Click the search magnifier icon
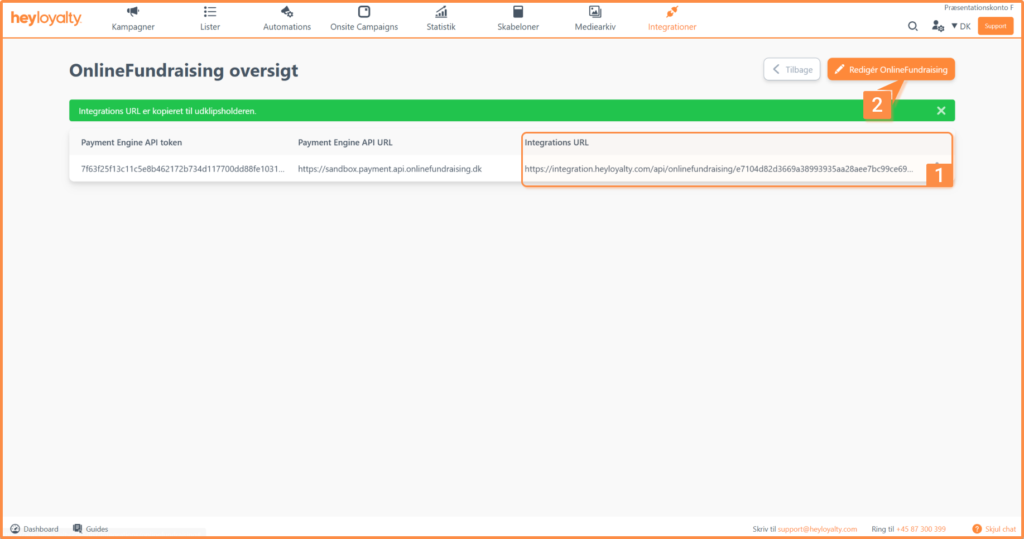 point(913,26)
